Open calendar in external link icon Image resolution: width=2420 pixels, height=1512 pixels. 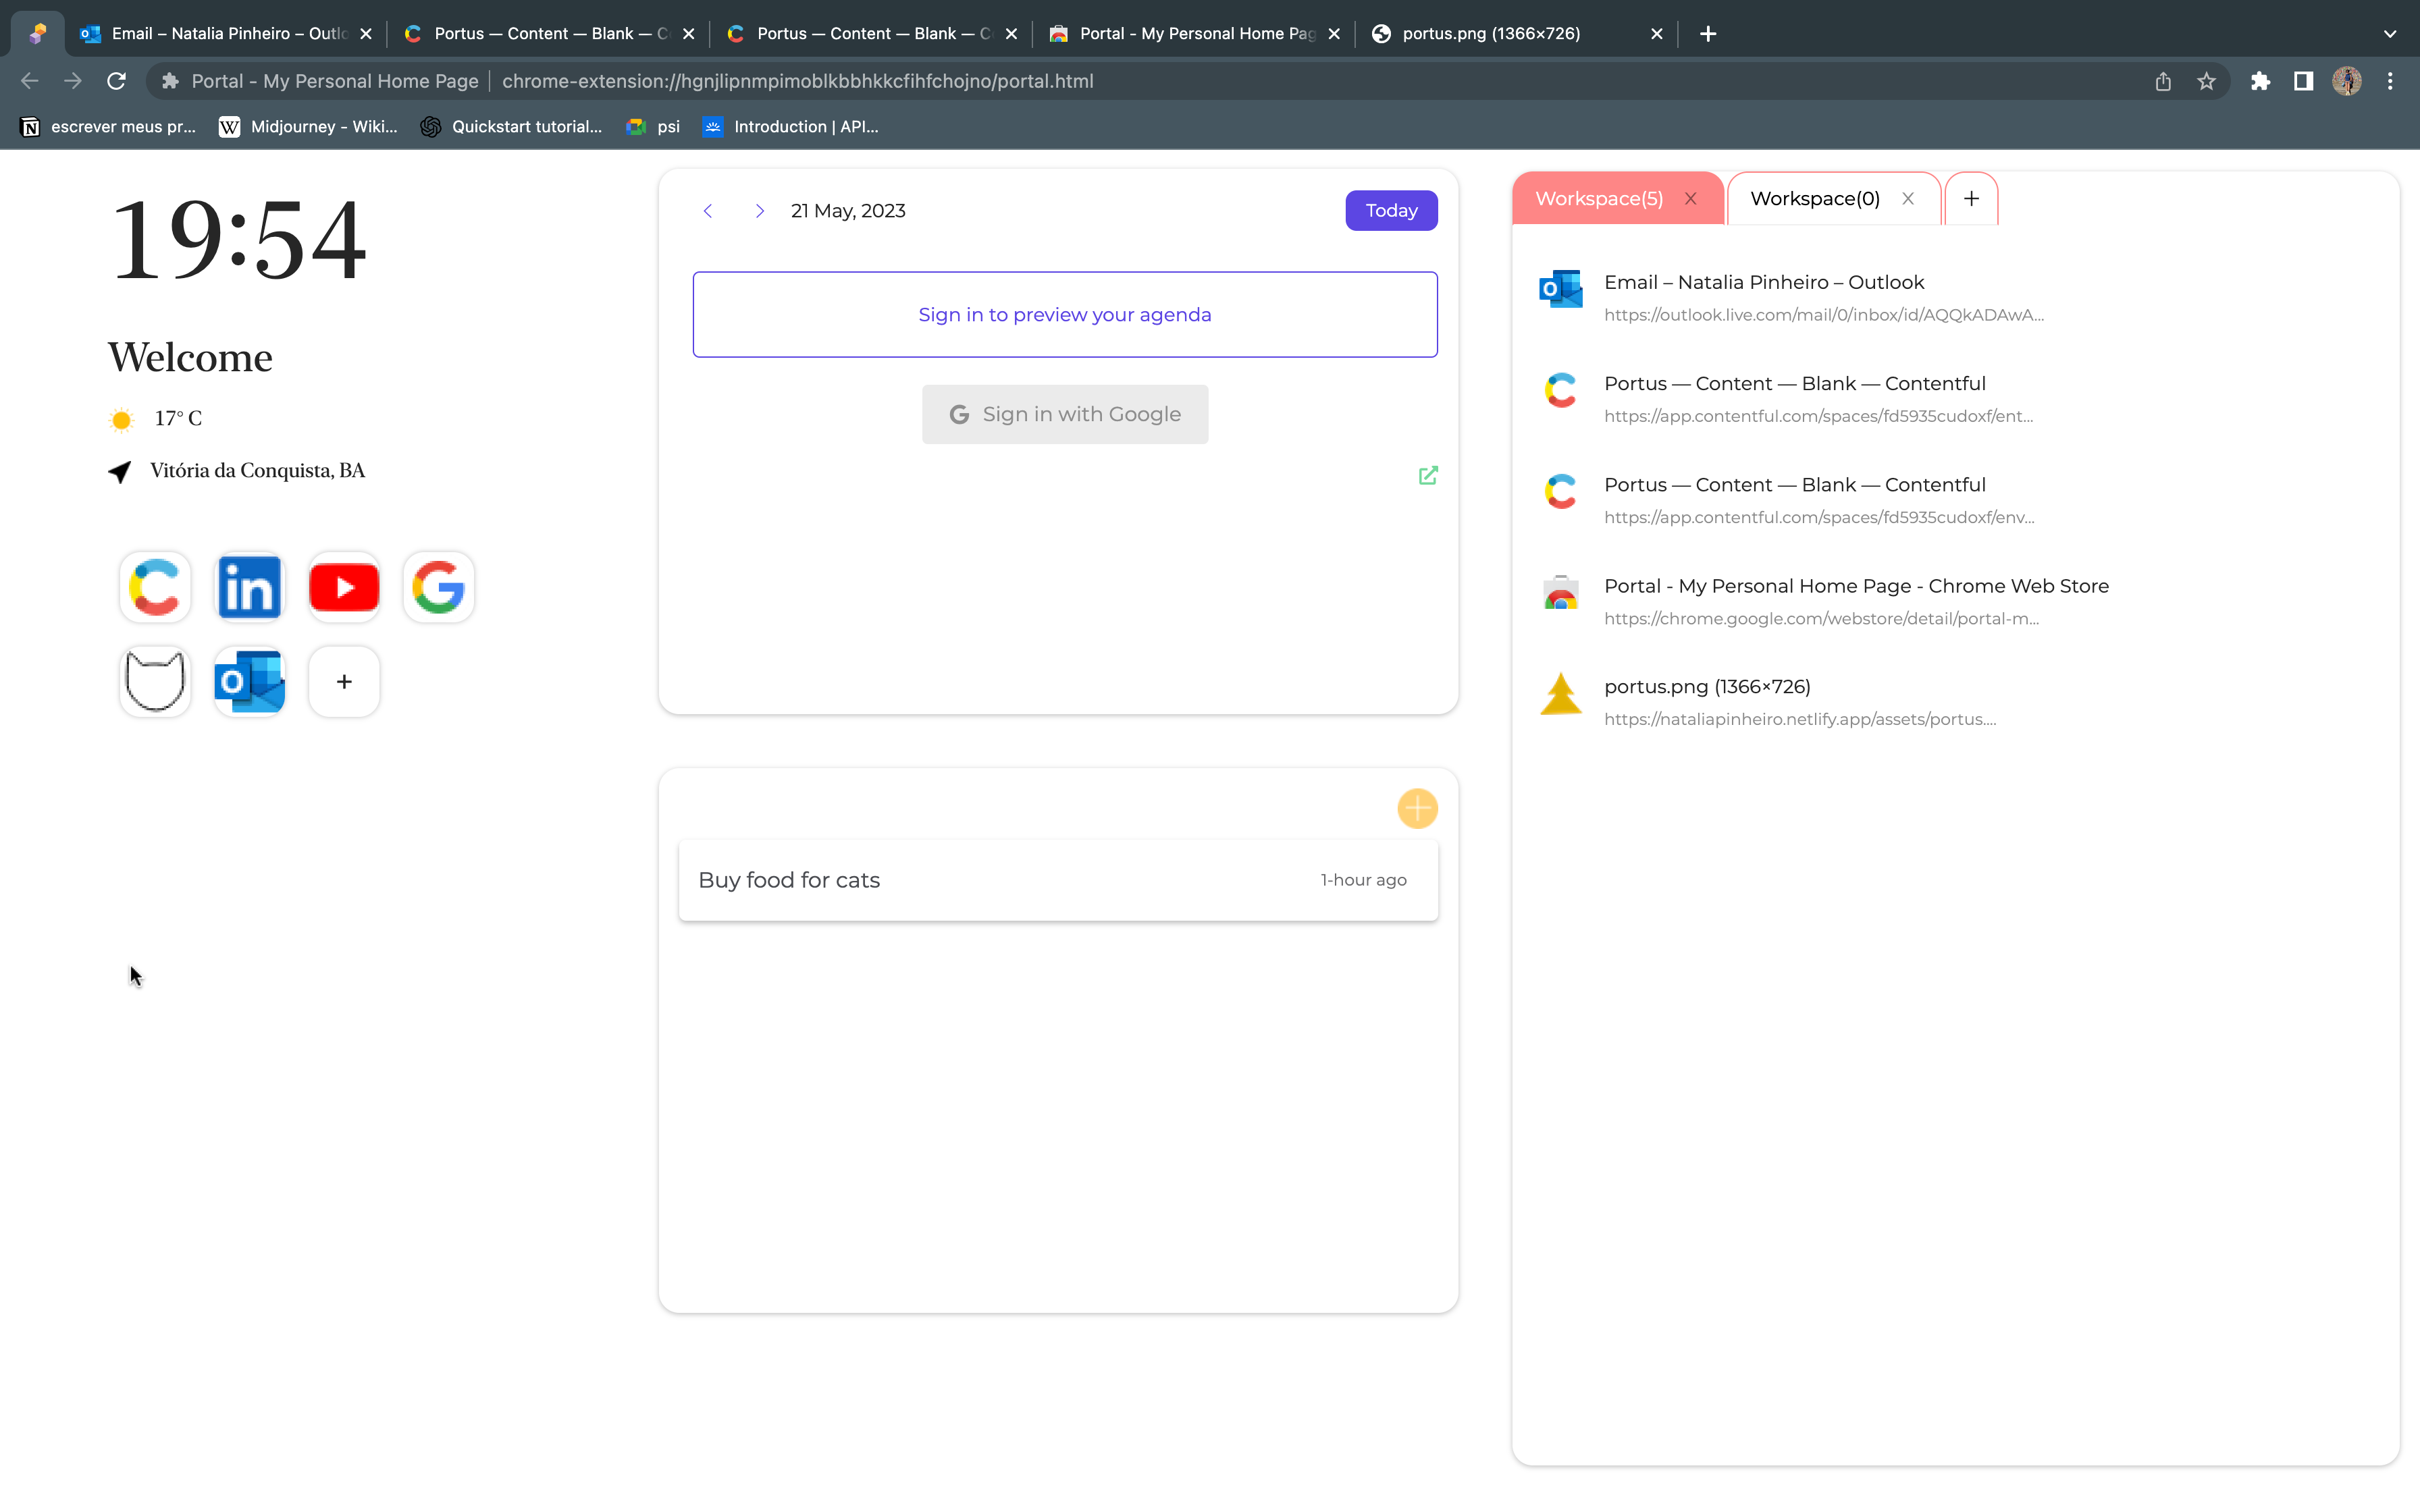coord(1428,475)
